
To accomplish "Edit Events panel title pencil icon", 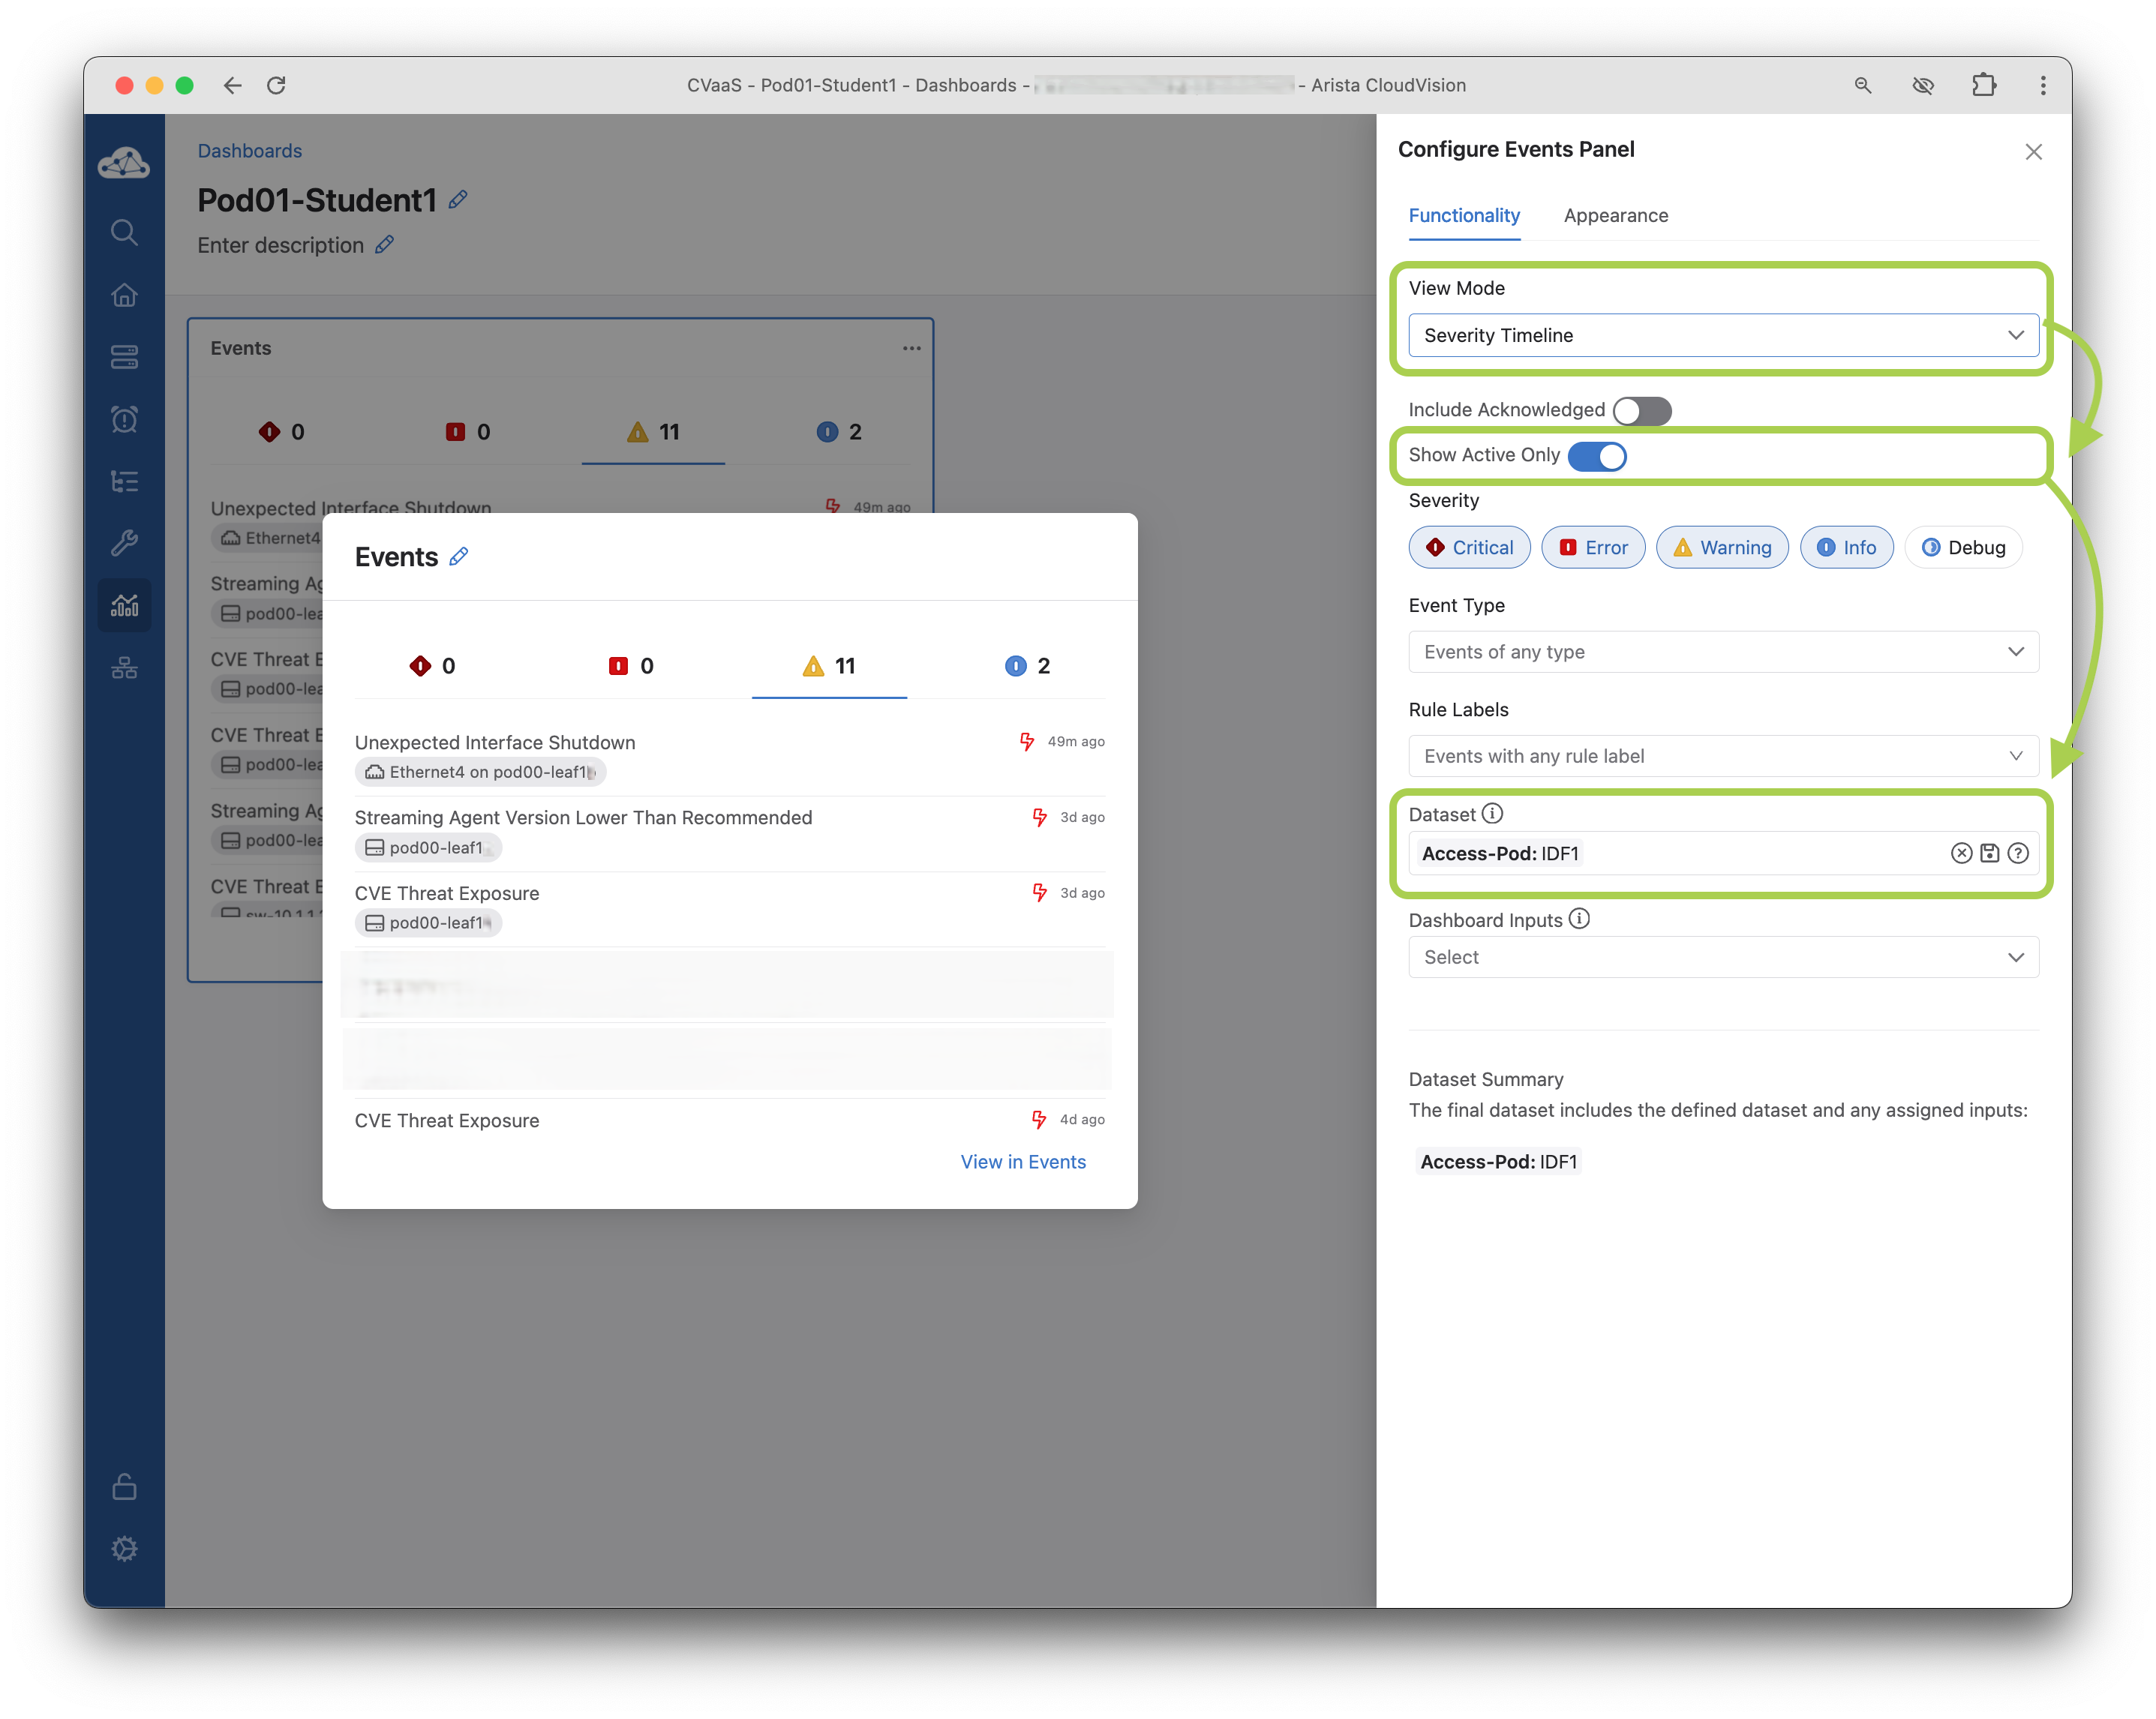I will point(459,557).
